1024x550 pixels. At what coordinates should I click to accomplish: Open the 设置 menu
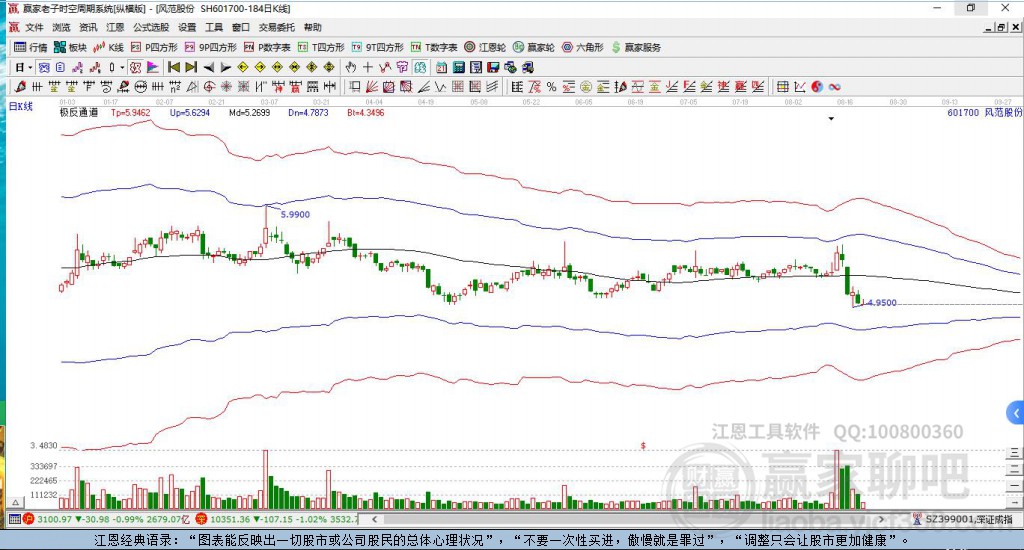[187, 27]
